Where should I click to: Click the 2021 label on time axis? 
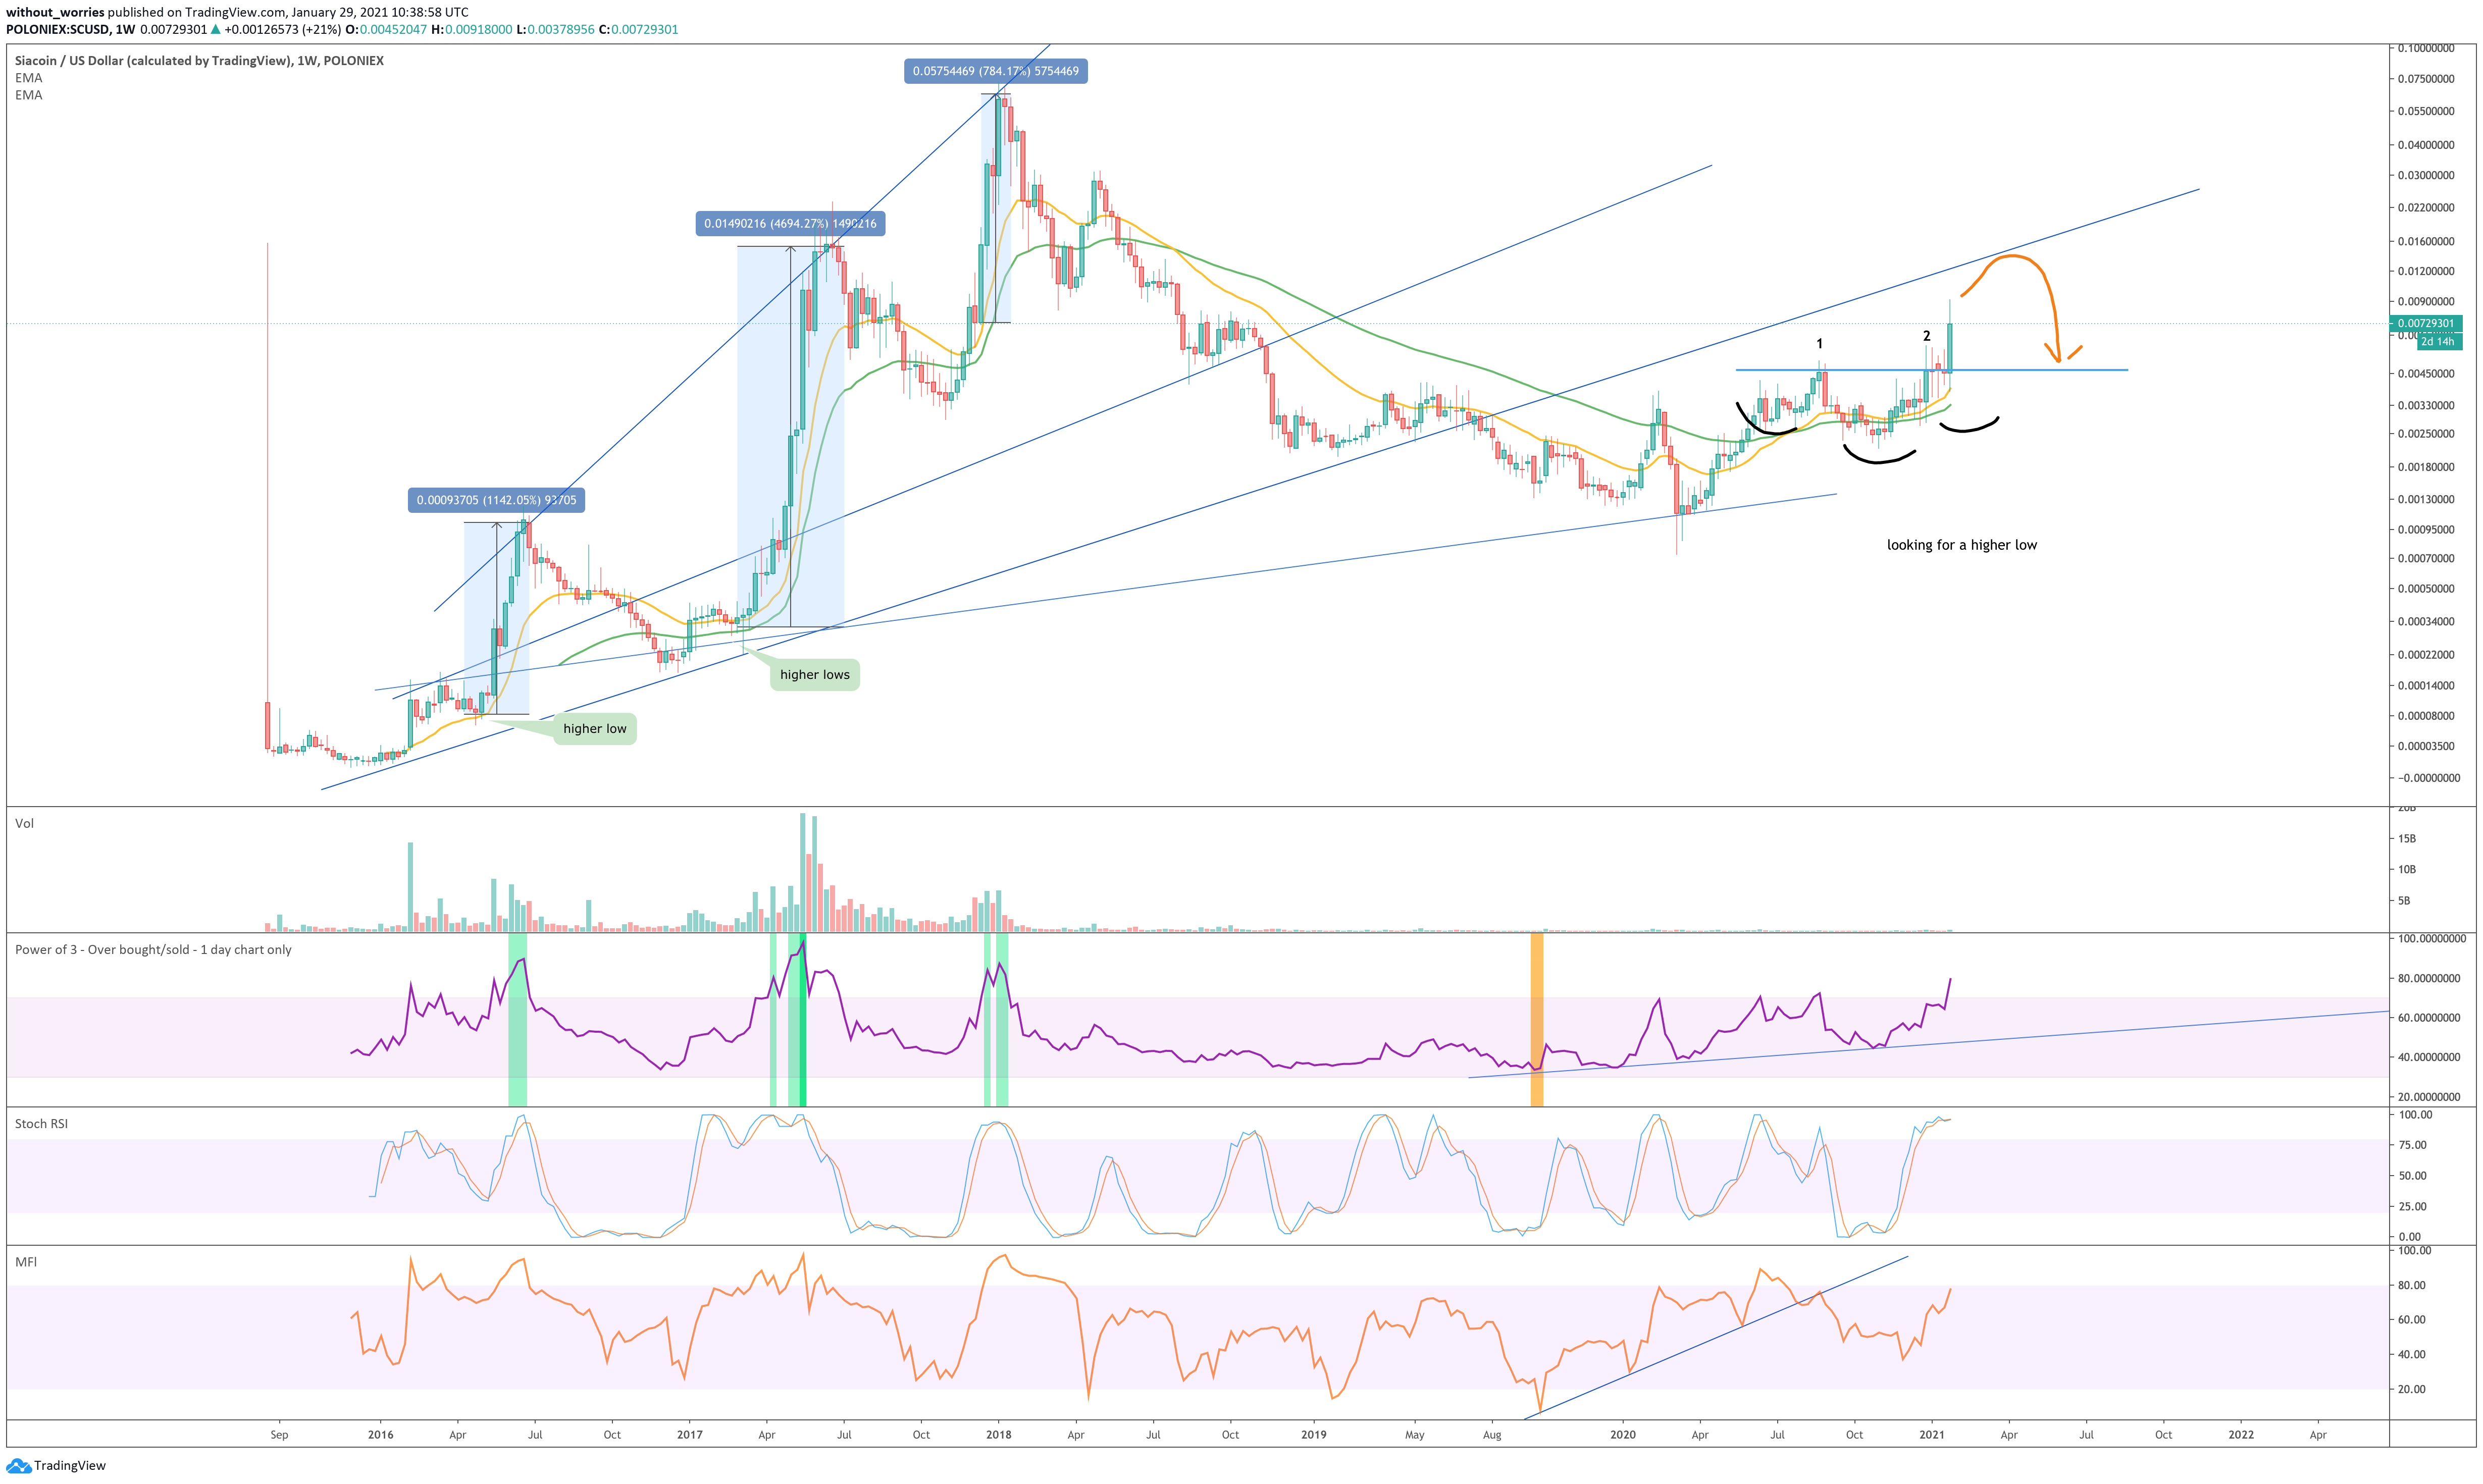pos(1931,1435)
